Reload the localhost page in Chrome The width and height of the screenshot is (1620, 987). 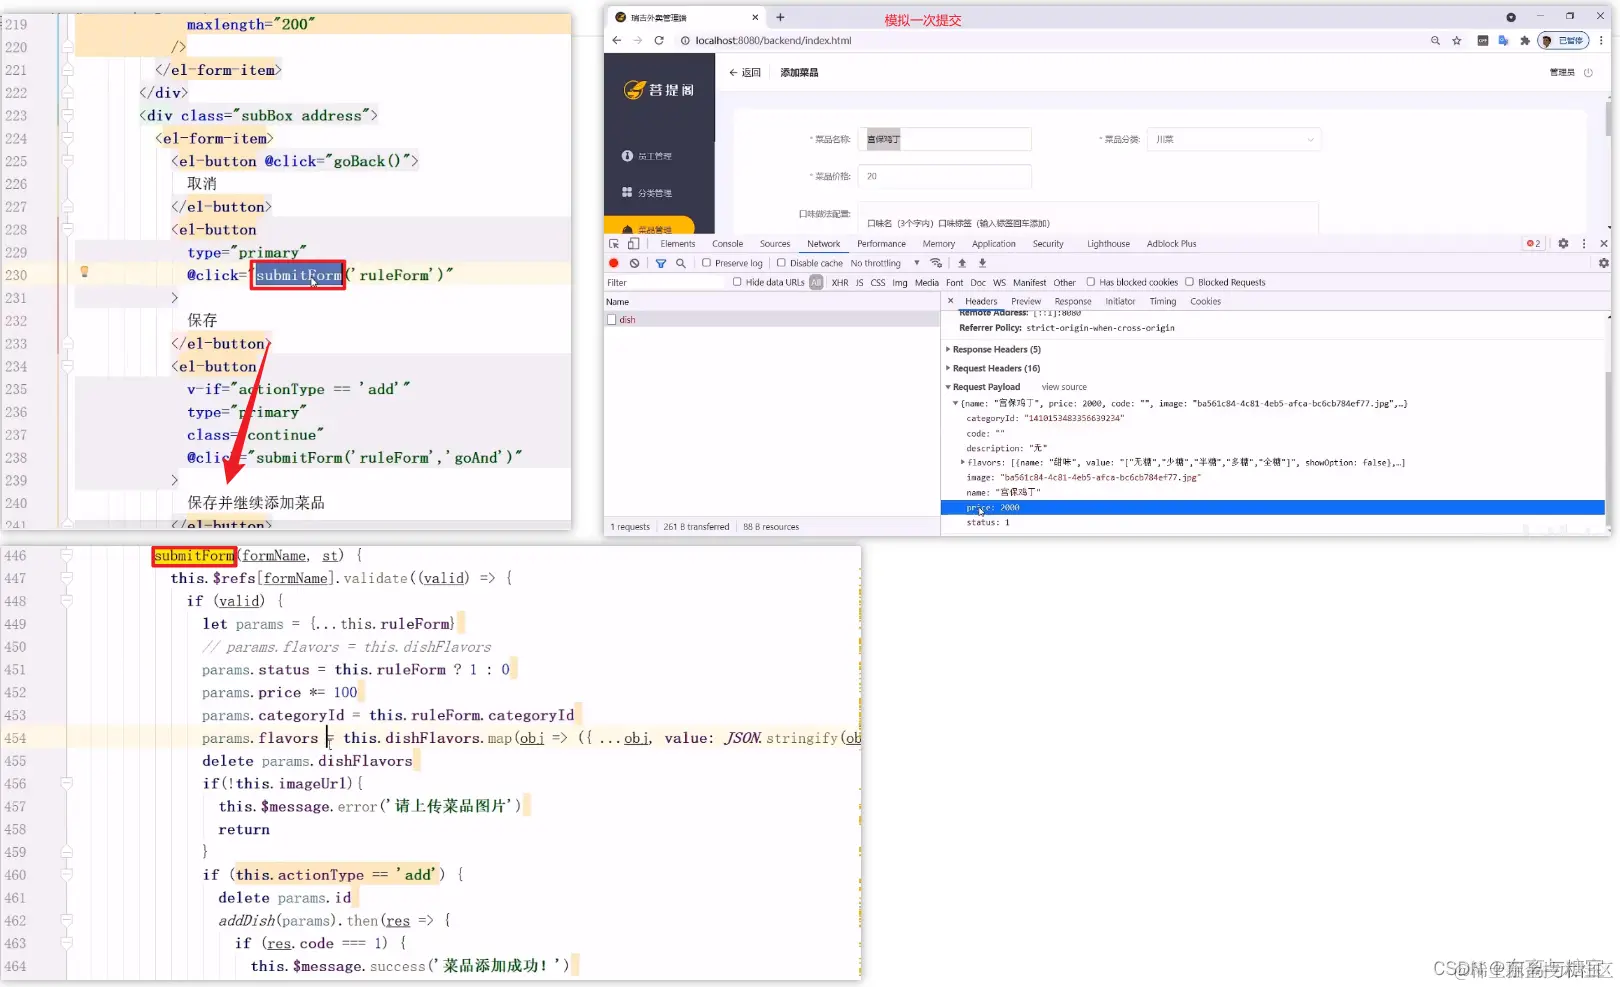coord(659,41)
